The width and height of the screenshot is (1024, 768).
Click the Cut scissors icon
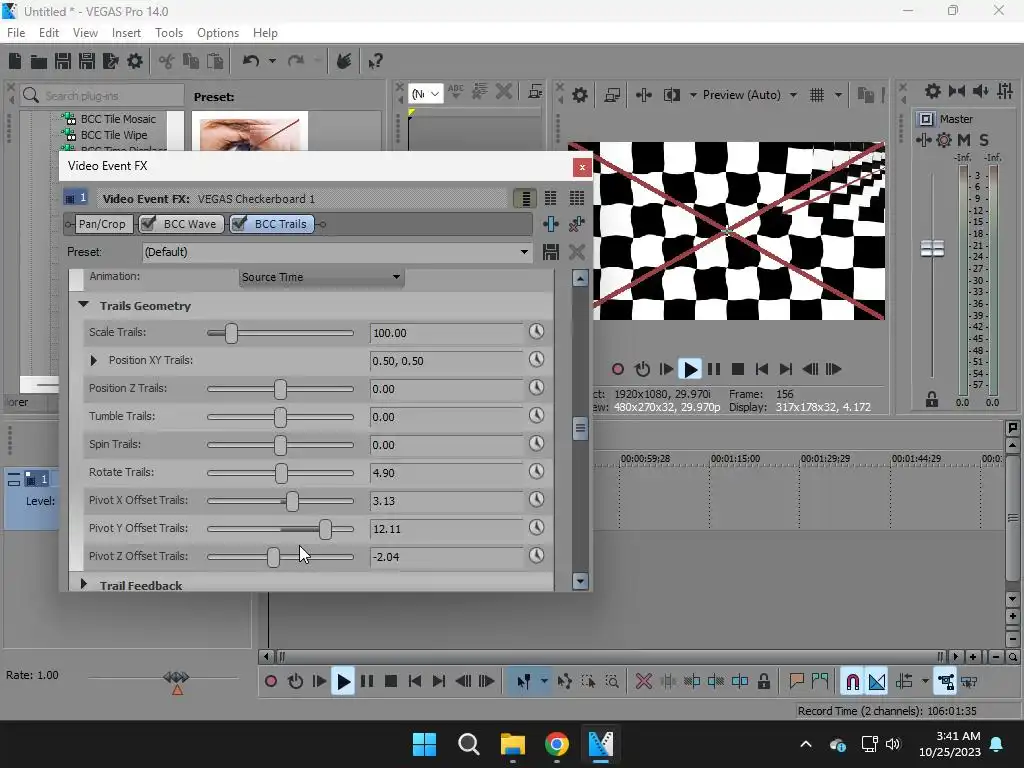pyautogui.click(x=167, y=61)
